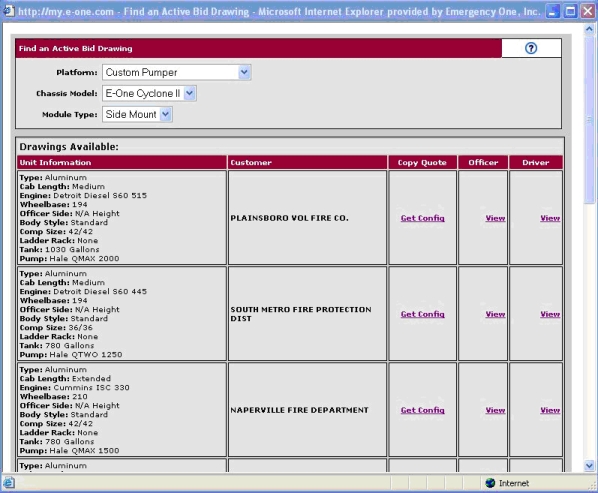Click the scrollbar up arrow
Image resolution: width=598 pixels, height=493 pixels.
click(590, 29)
